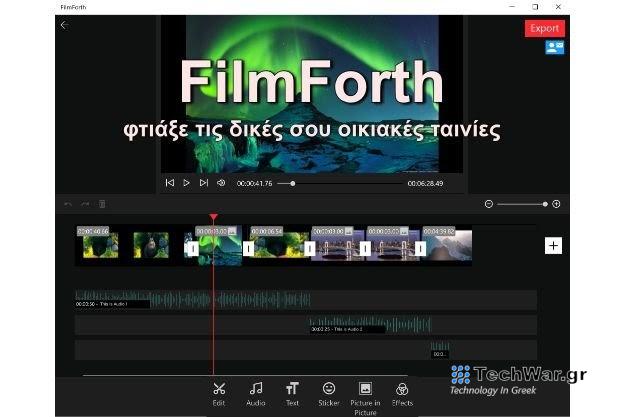This screenshot has height=417, width=625.
Task: Skip to next frame in preview
Action: tap(204, 183)
